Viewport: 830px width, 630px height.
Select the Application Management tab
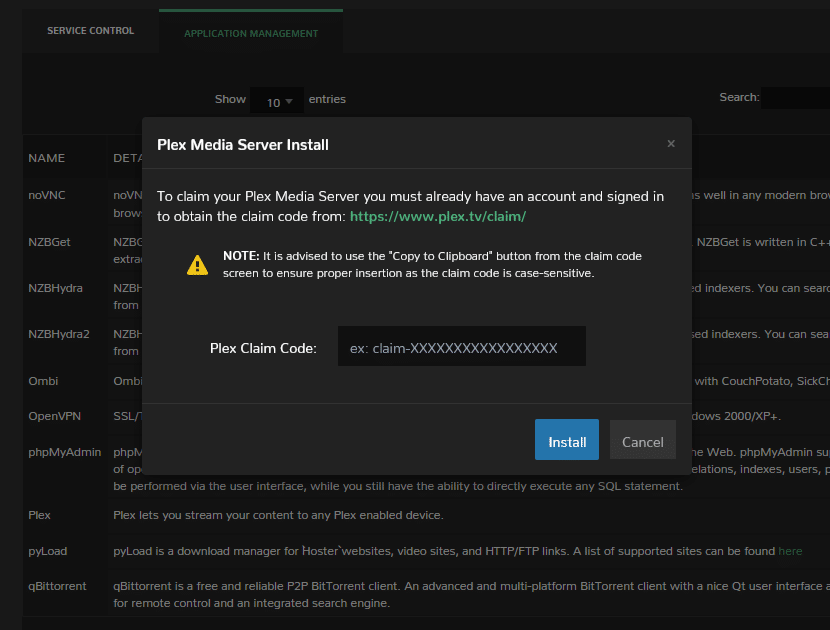point(251,33)
